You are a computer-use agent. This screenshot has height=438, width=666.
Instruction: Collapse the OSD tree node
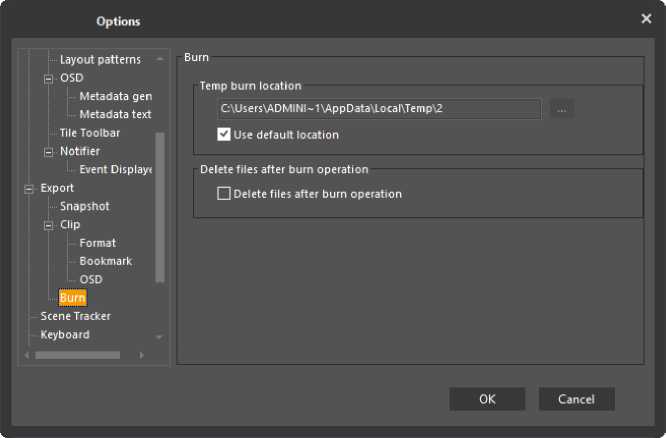click(48, 78)
